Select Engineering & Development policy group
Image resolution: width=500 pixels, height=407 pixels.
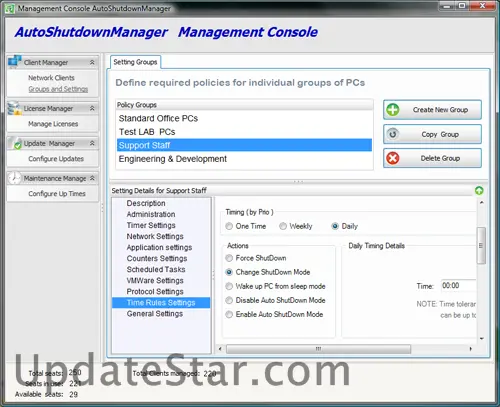[x=244, y=159]
